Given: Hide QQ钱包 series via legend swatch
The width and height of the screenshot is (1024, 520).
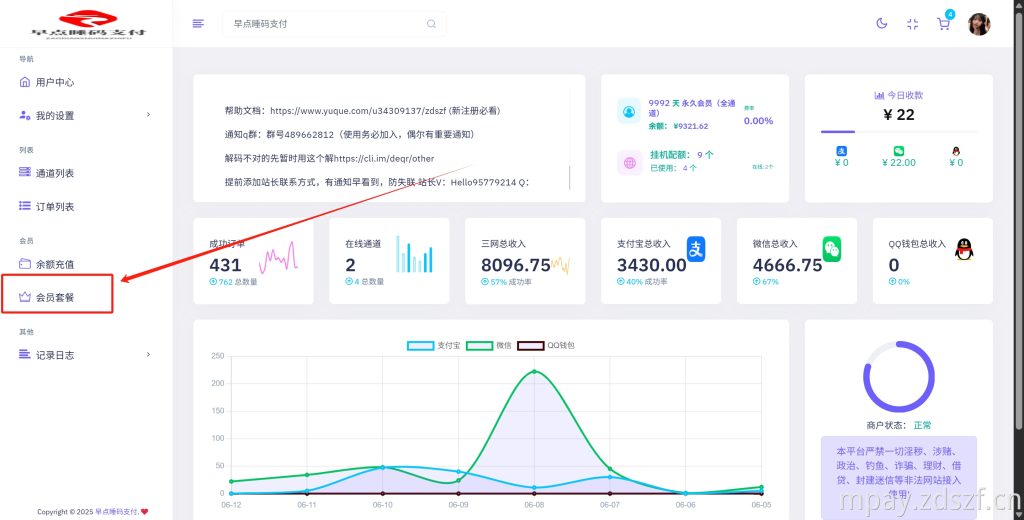Looking at the screenshot, I should coord(531,346).
